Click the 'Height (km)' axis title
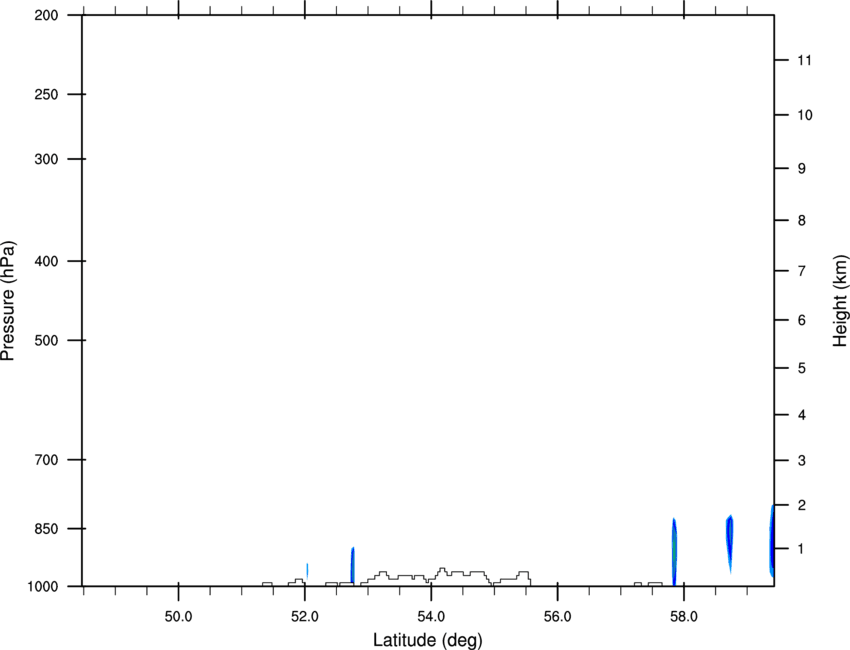 pyautogui.click(x=840, y=301)
